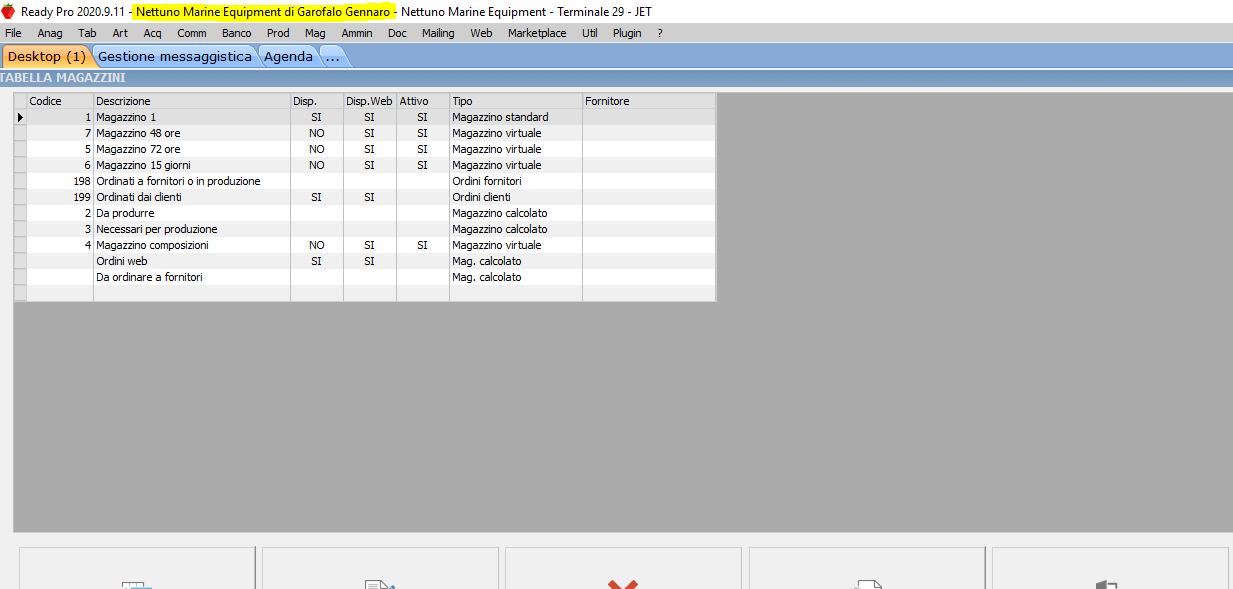Open the '...' overflow tab
The width and height of the screenshot is (1233, 589).
[x=333, y=56]
